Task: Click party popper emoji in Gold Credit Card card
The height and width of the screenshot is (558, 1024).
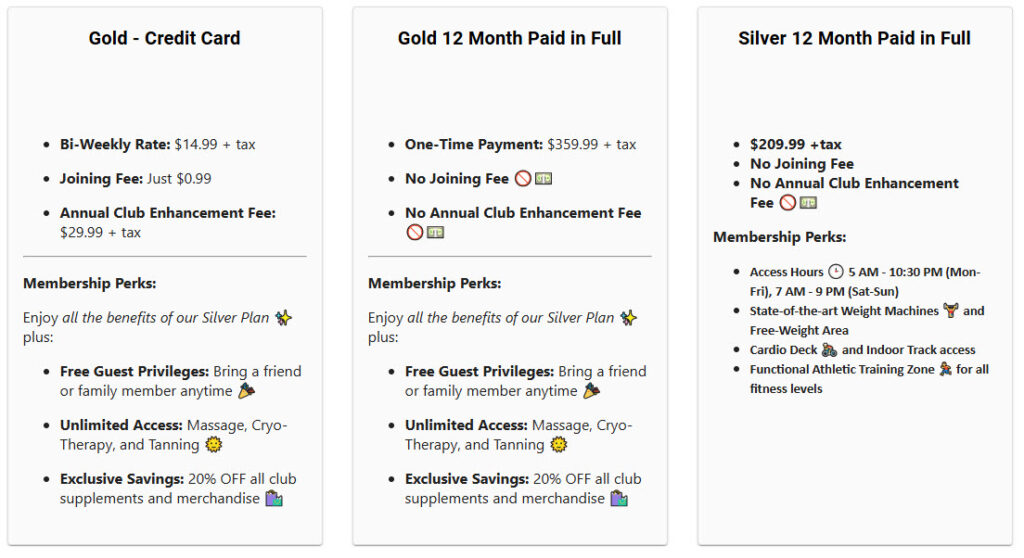Action: [x=246, y=391]
